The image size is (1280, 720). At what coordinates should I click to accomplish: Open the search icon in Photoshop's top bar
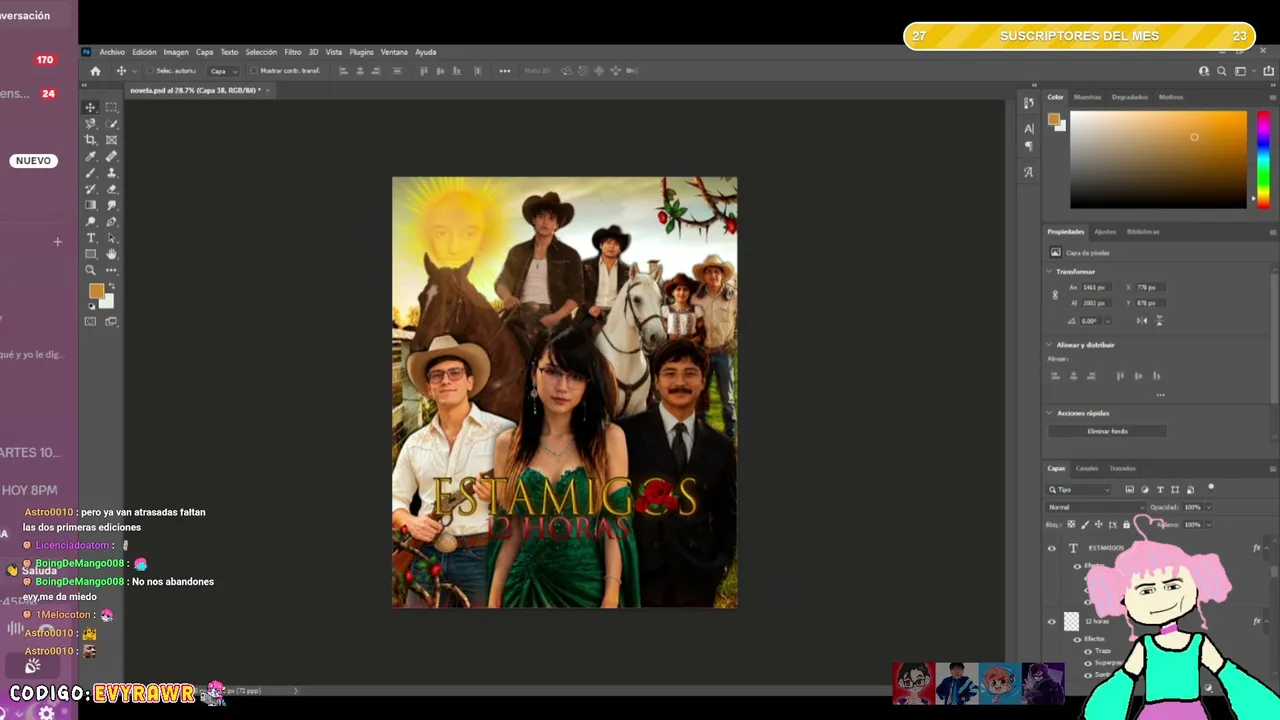(x=1222, y=71)
